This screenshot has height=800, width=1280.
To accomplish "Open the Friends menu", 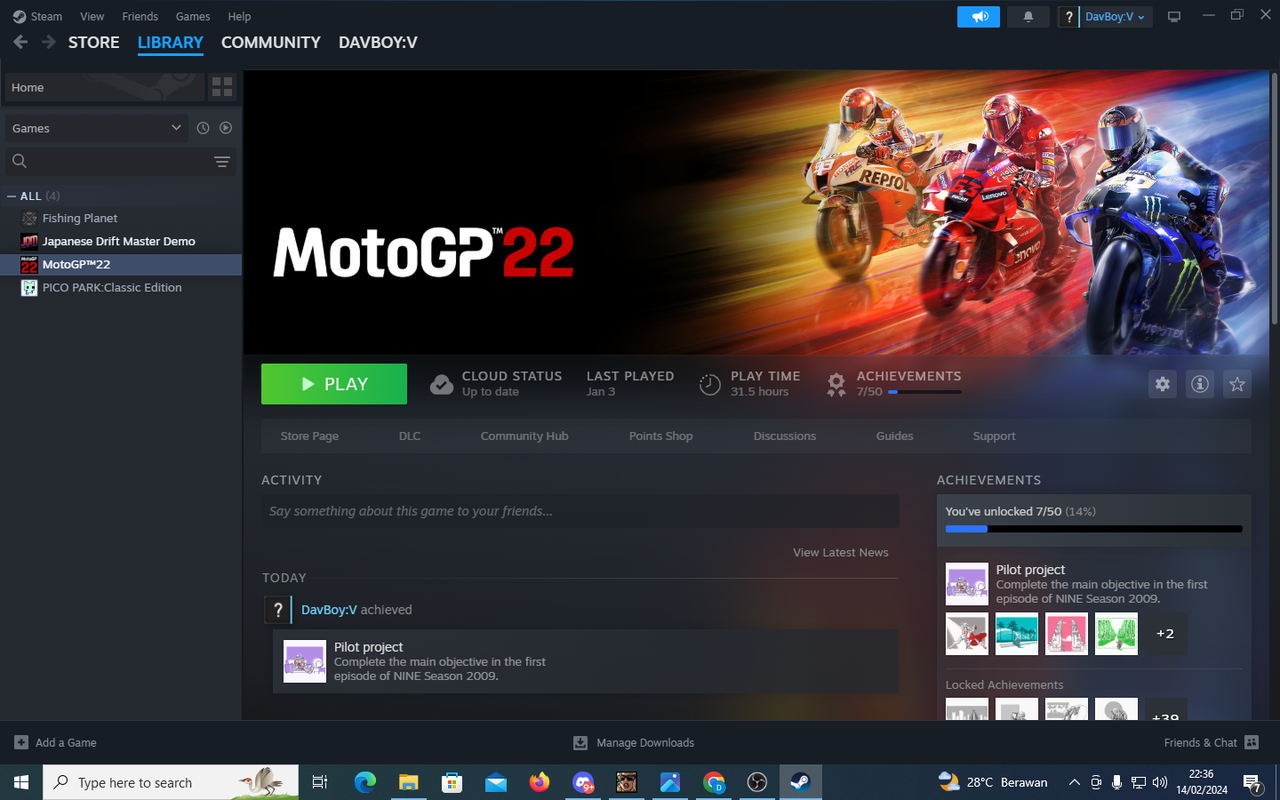I will coord(140,16).
